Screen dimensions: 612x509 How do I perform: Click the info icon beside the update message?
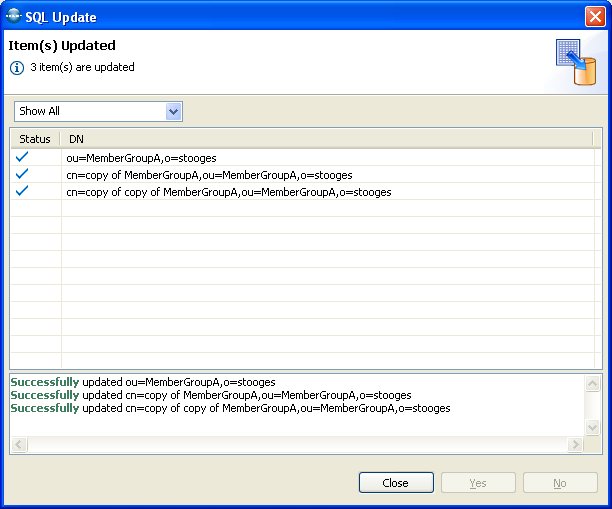click(16, 68)
